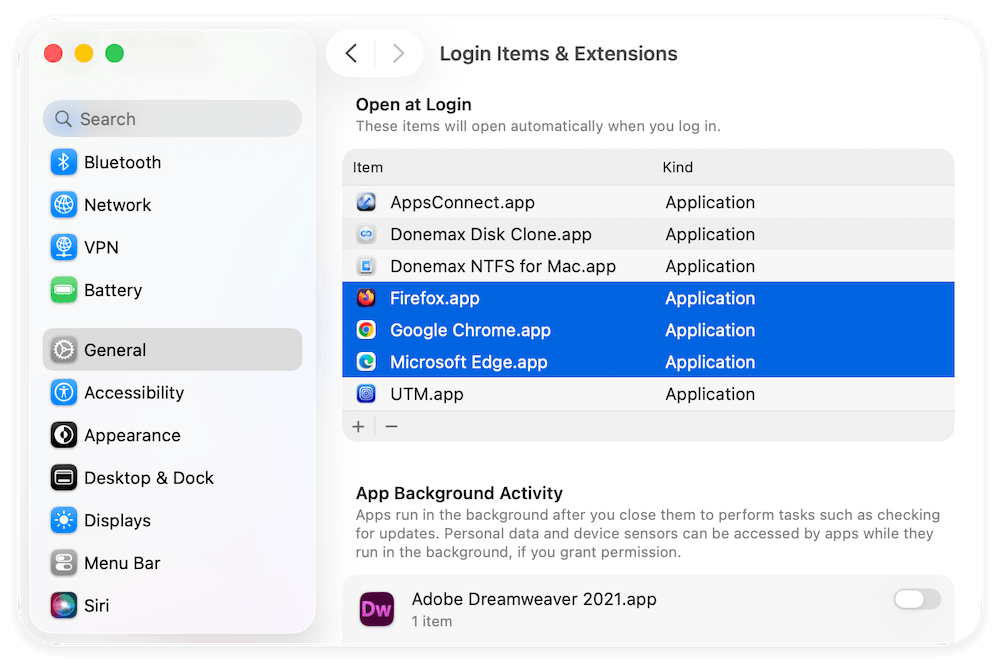1000x663 pixels.
Task: Click the Kind column header
Action: pos(677,167)
